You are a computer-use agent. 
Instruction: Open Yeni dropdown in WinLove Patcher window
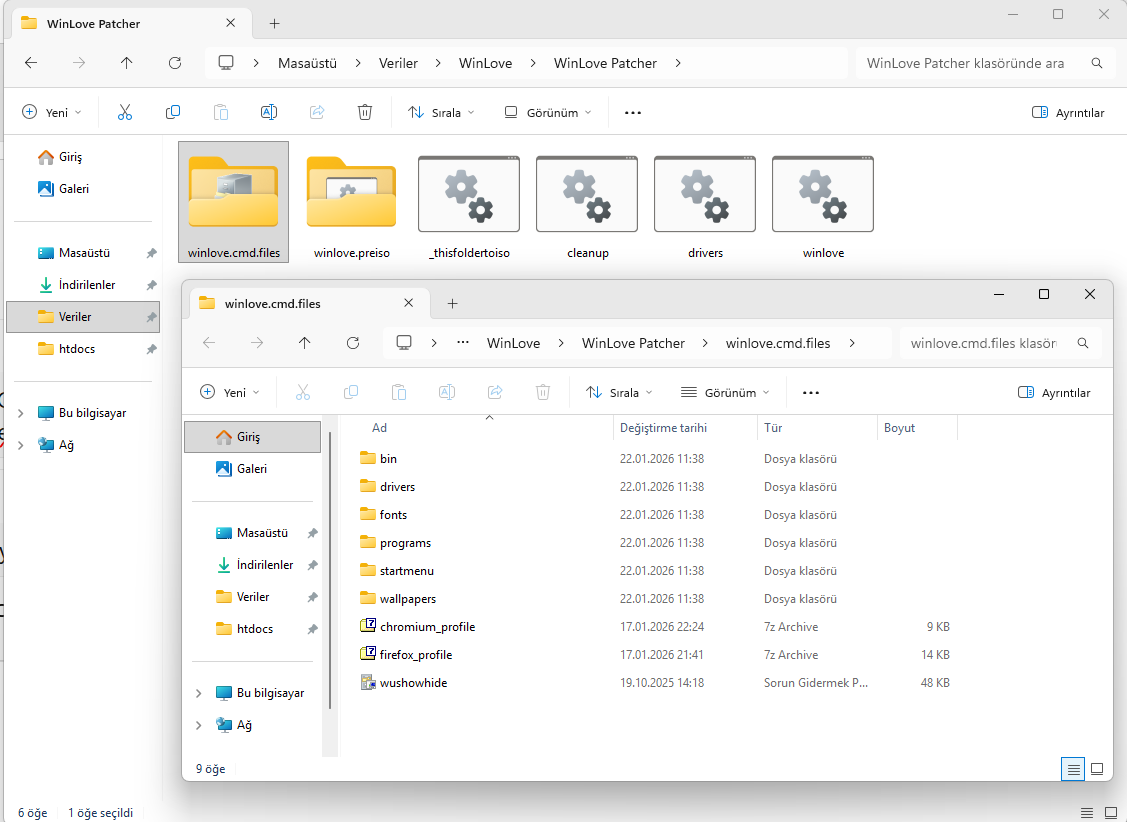(x=52, y=113)
